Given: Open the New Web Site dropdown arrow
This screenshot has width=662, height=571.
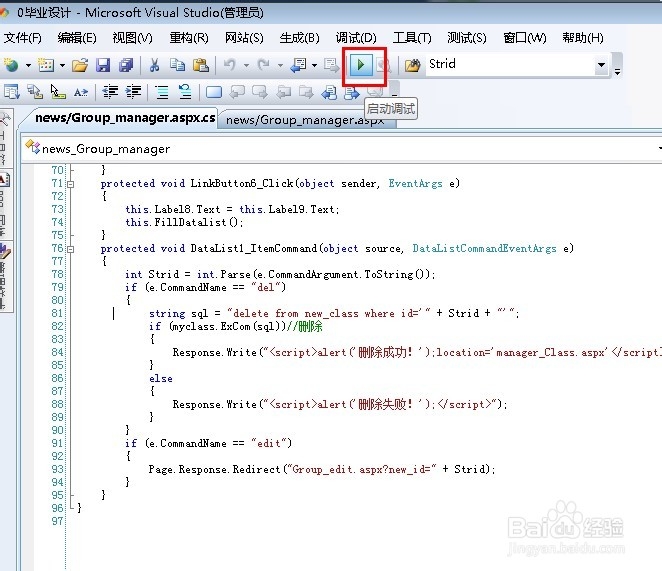Looking at the screenshot, I should click(x=28, y=65).
